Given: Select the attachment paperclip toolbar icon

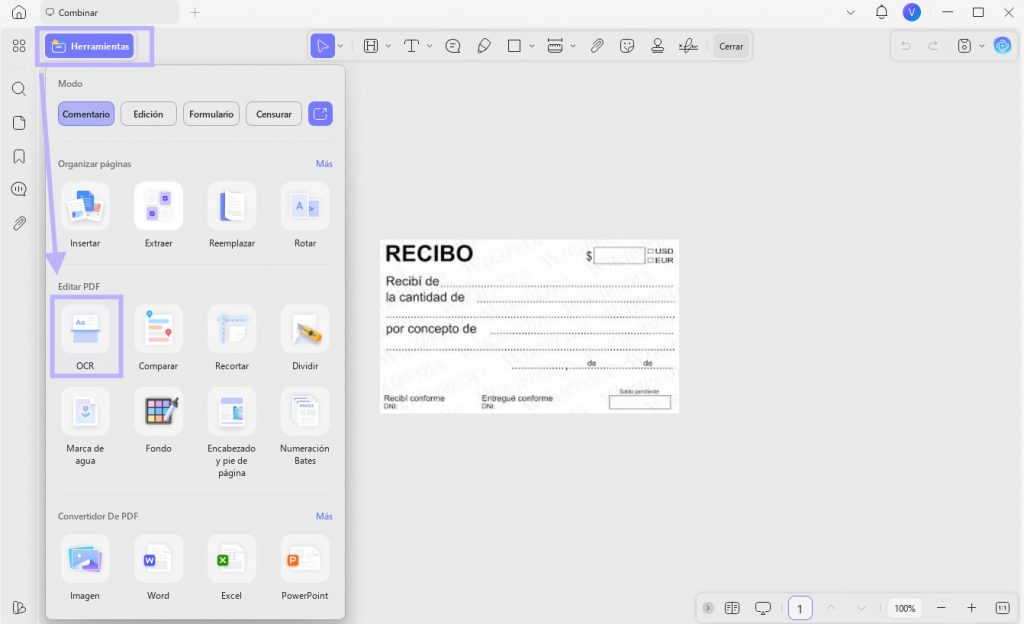Looking at the screenshot, I should point(597,46).
